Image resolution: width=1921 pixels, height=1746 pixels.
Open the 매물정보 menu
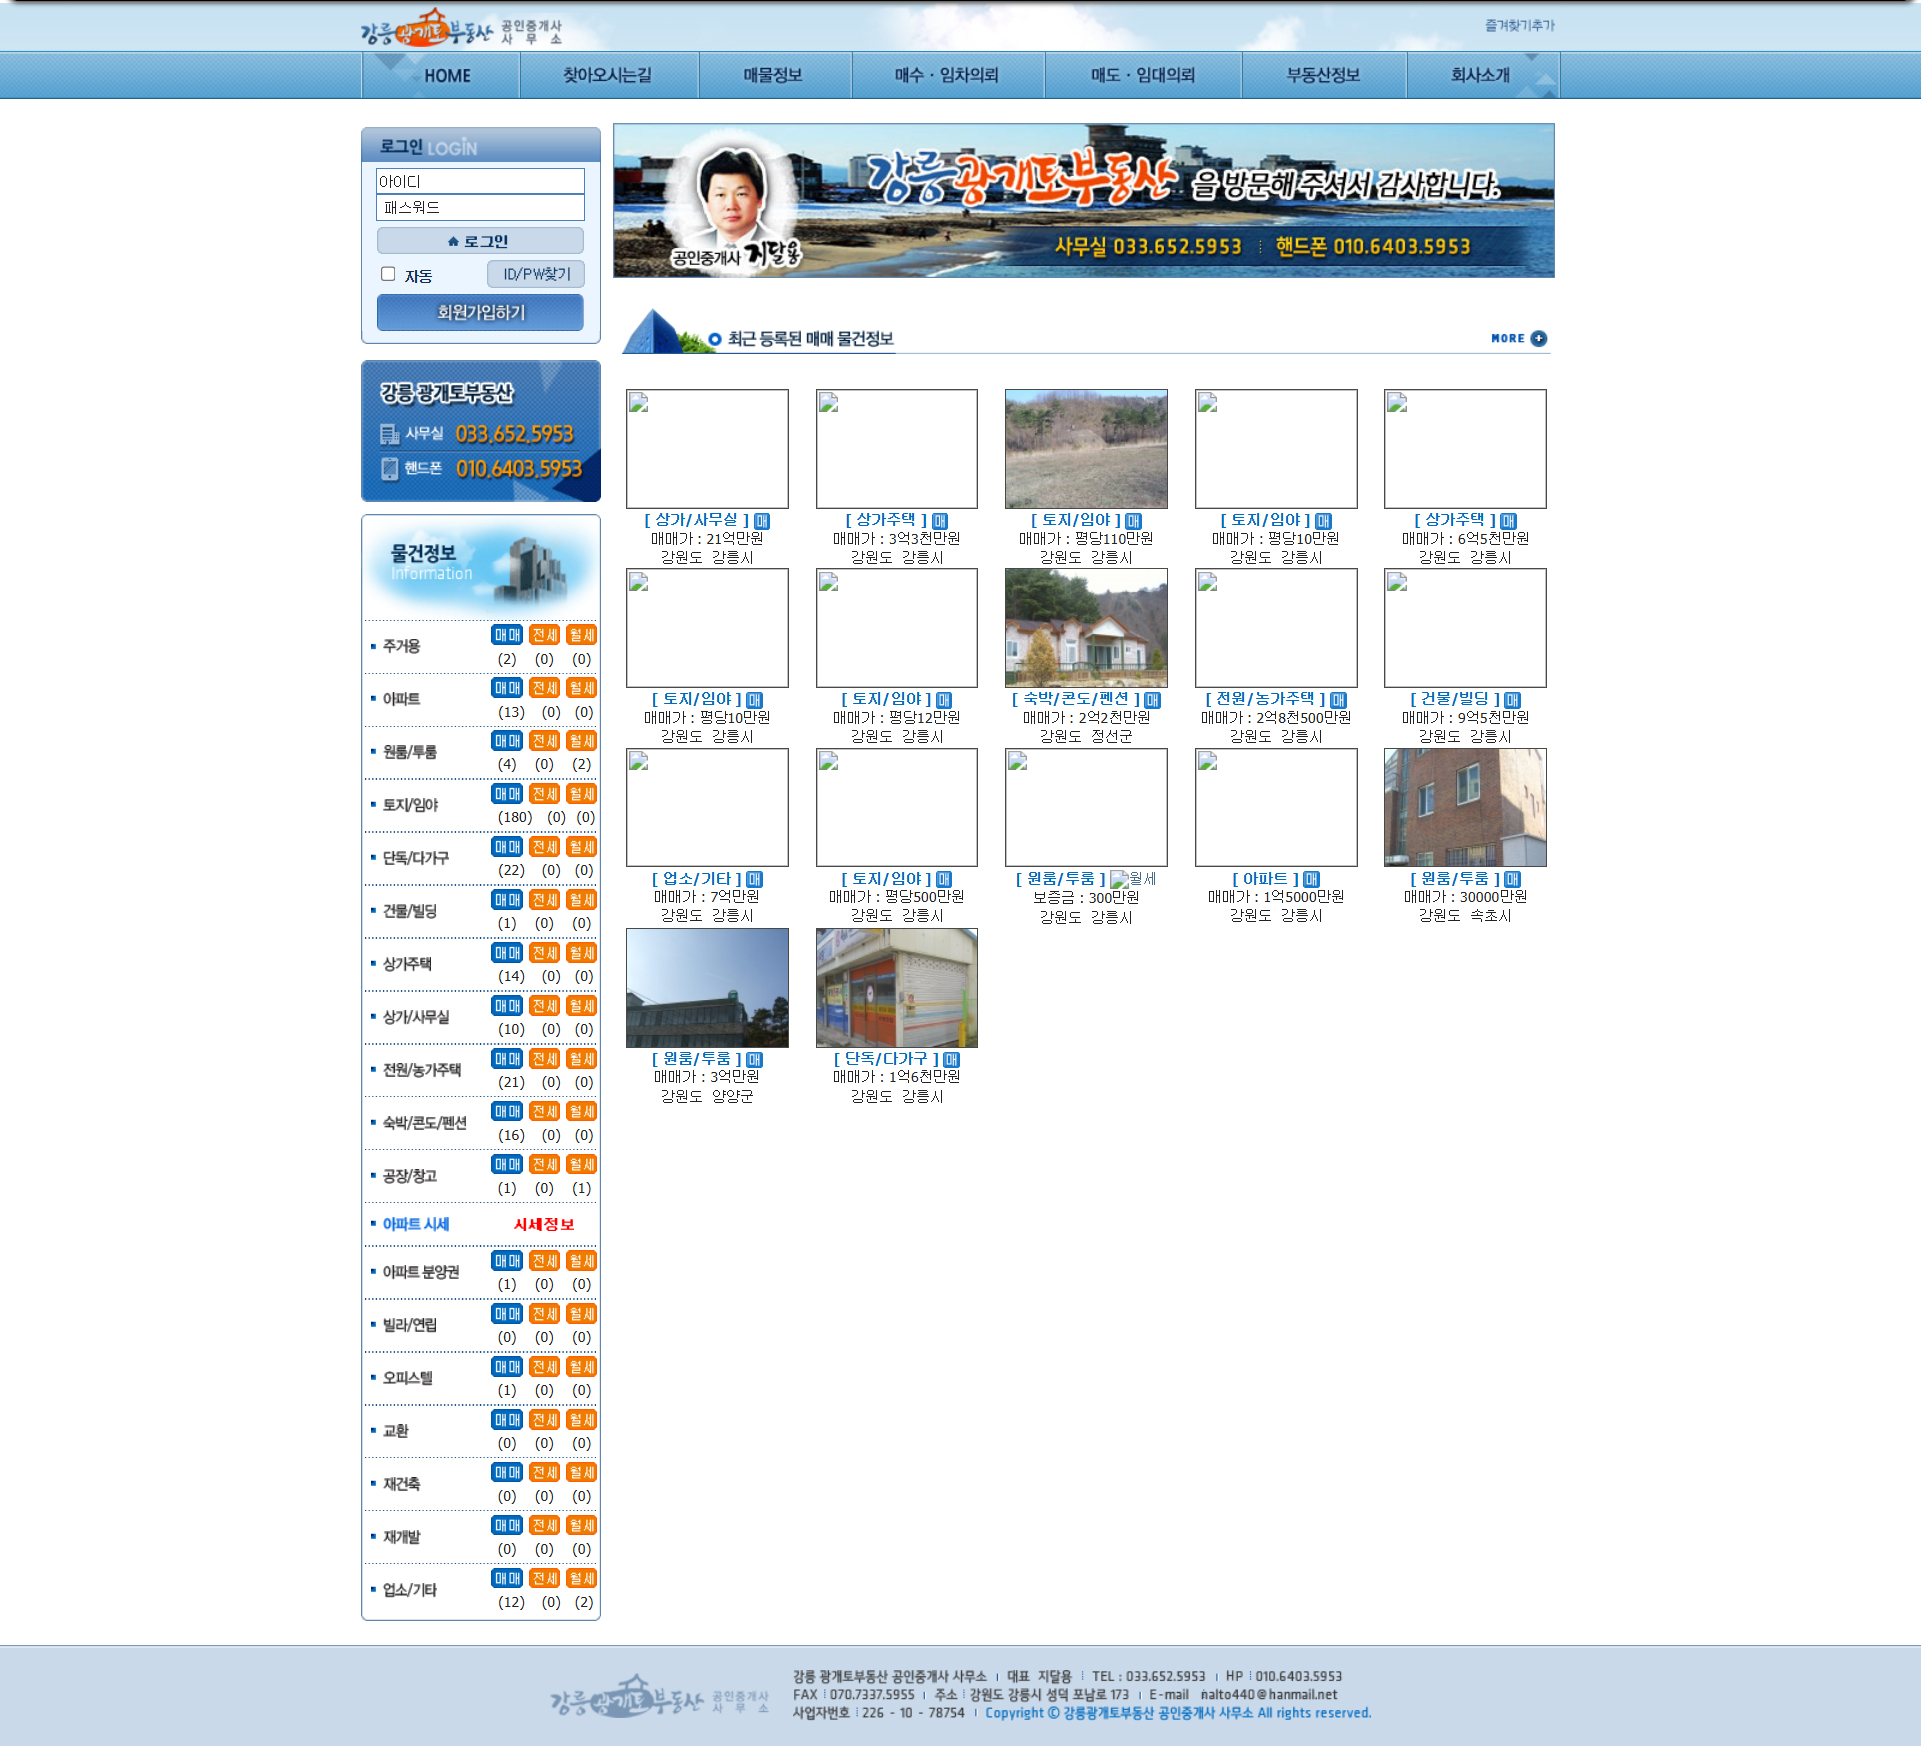pos(773,75)
